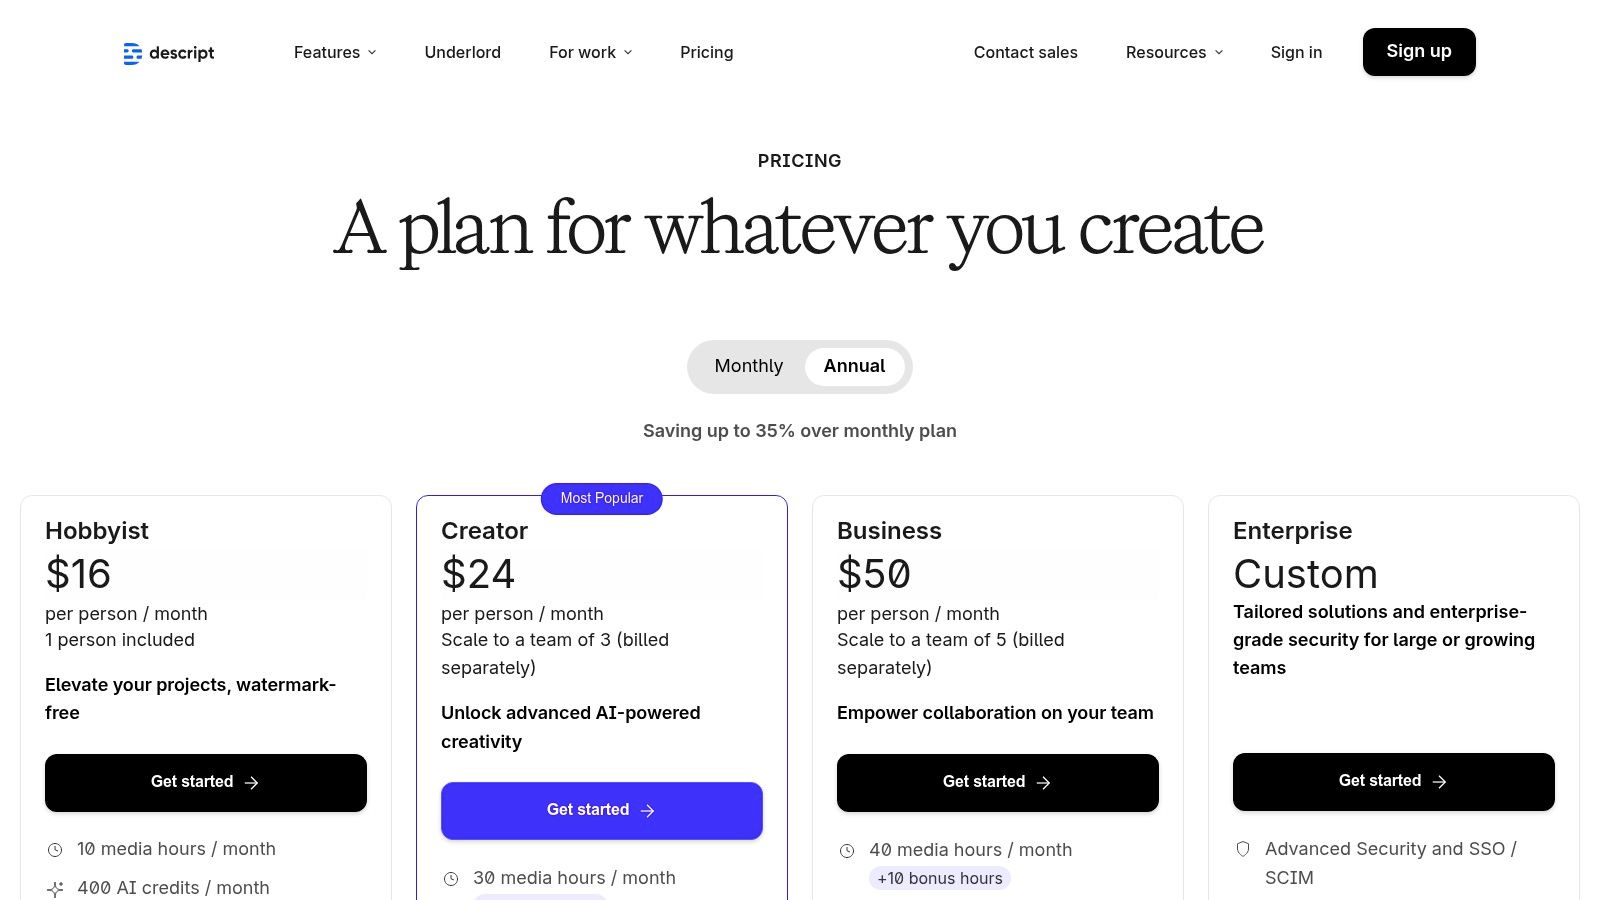Select Annual billing option
Screen dimensions: 1600x900
click(854, 366)
